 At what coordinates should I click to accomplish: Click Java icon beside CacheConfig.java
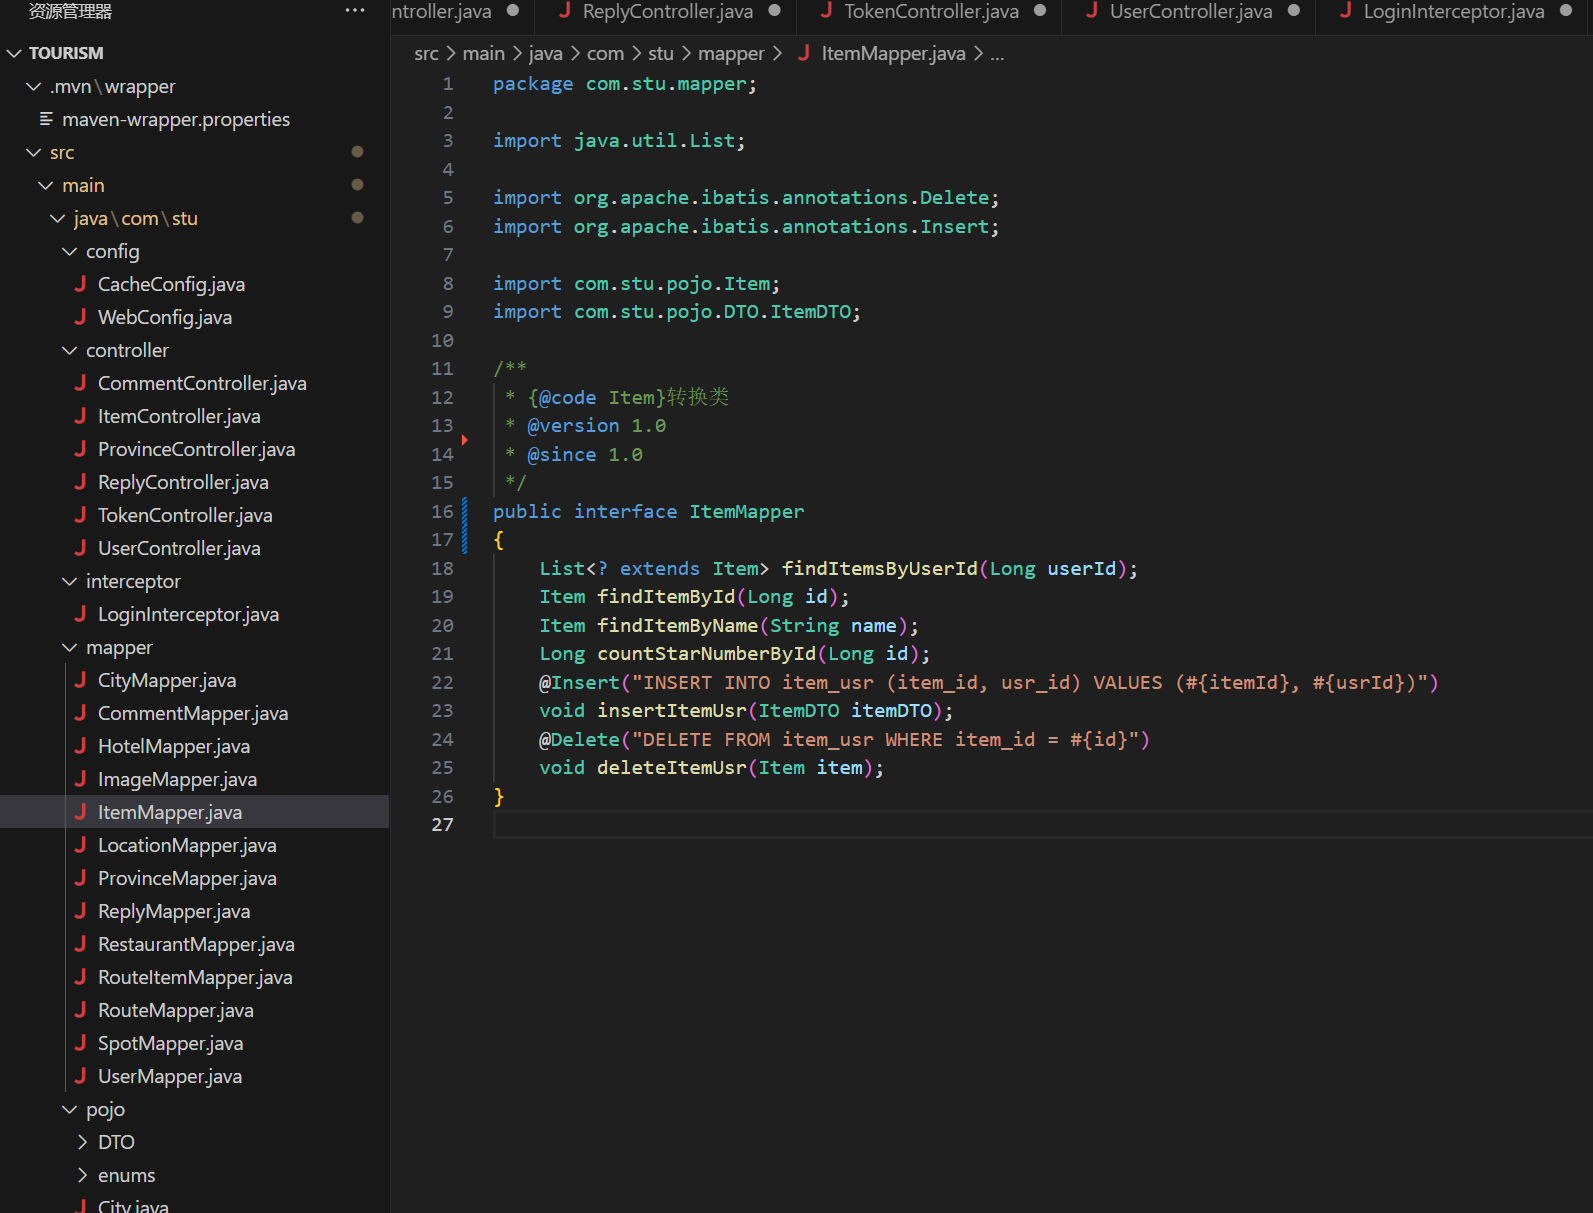coord(80,284)
